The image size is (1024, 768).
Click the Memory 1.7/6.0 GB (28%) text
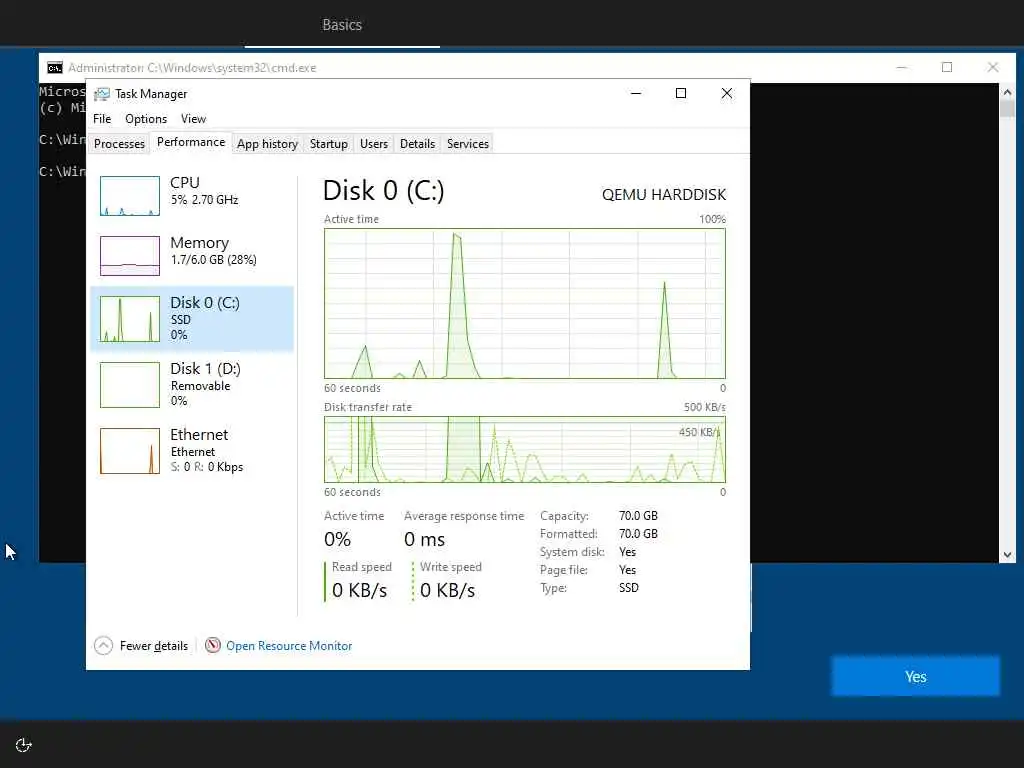214,260
